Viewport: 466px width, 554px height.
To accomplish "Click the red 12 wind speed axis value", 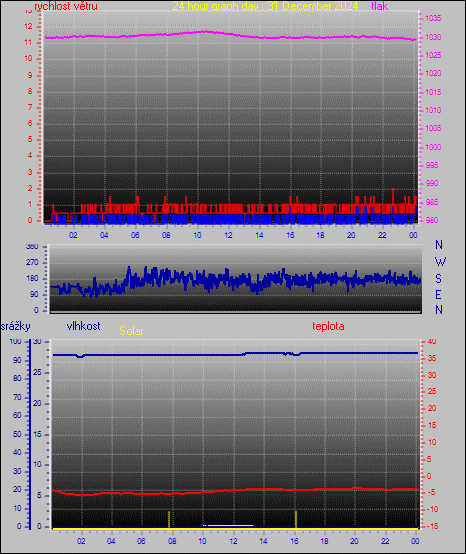I will pyautogui.click(x=28, y=26).
